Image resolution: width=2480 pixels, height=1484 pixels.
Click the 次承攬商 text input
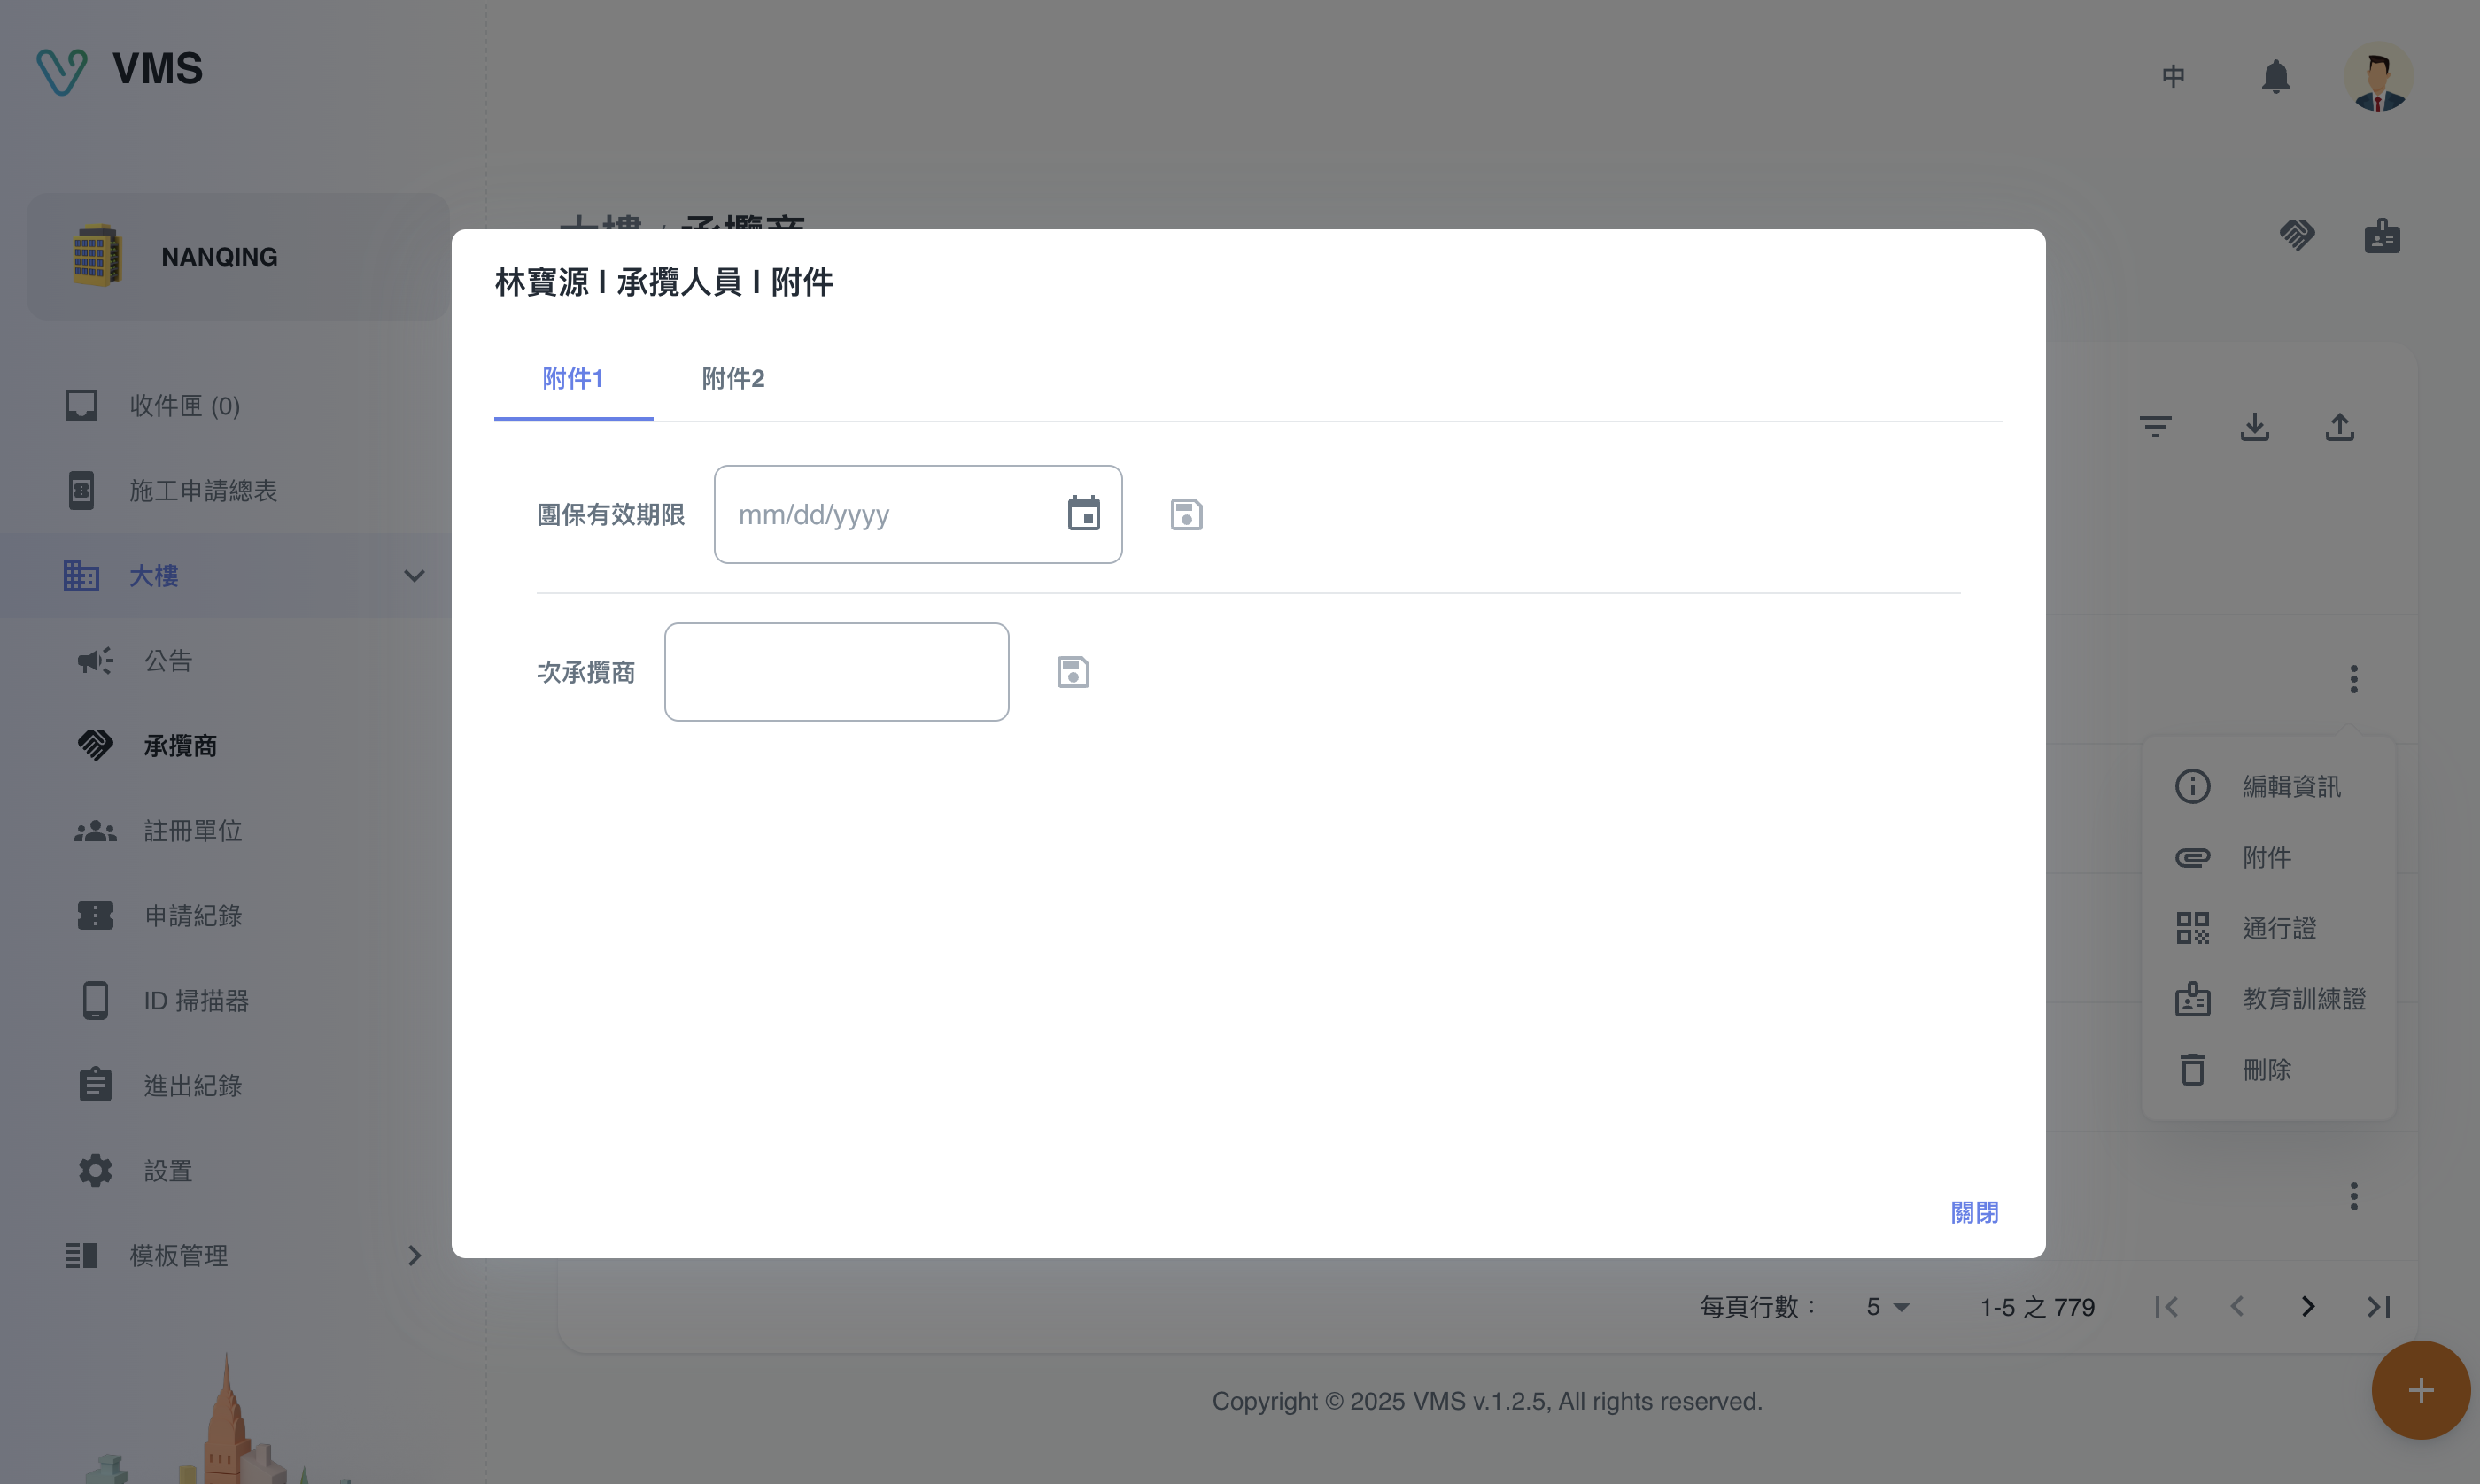[836, 672]
